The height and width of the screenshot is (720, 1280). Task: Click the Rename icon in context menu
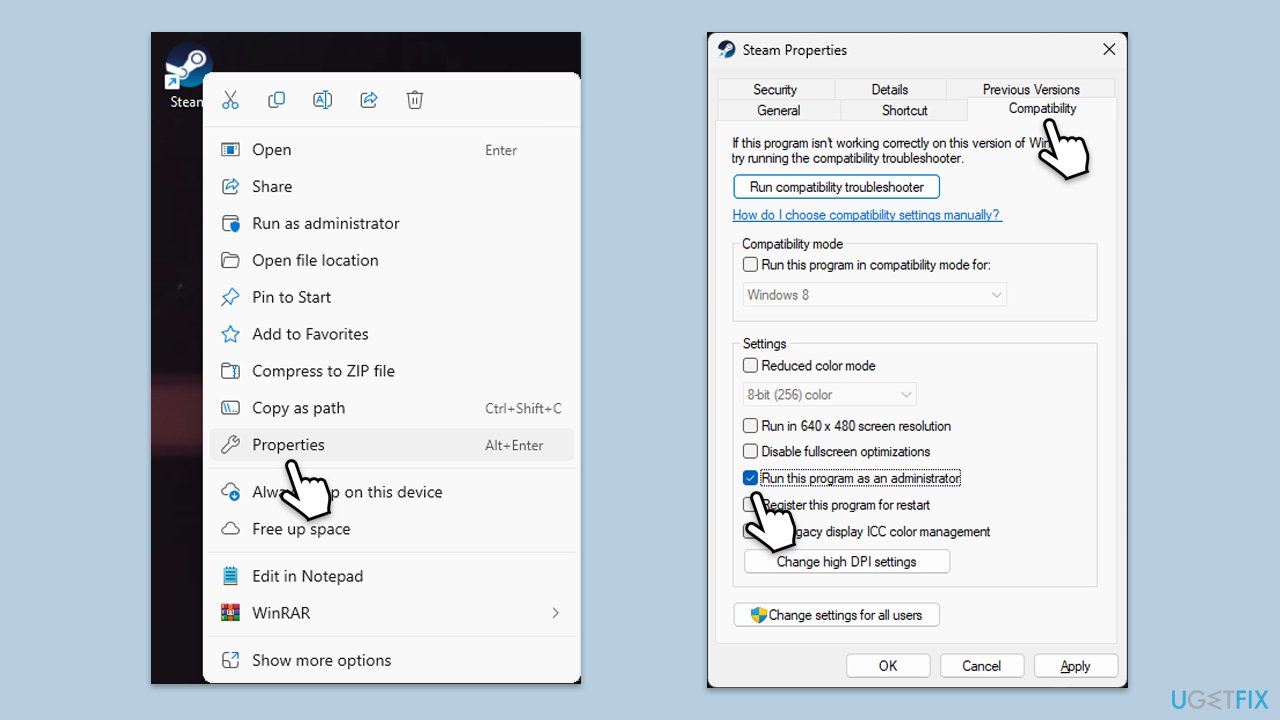322,100
